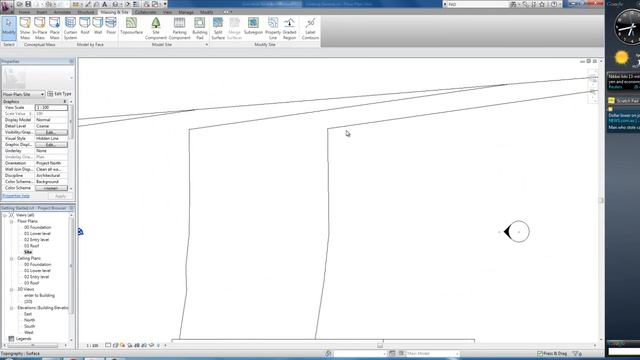Open the View ribbon tab
The height and width of the screenshot is (360, 640).
[x=167, y=12]
